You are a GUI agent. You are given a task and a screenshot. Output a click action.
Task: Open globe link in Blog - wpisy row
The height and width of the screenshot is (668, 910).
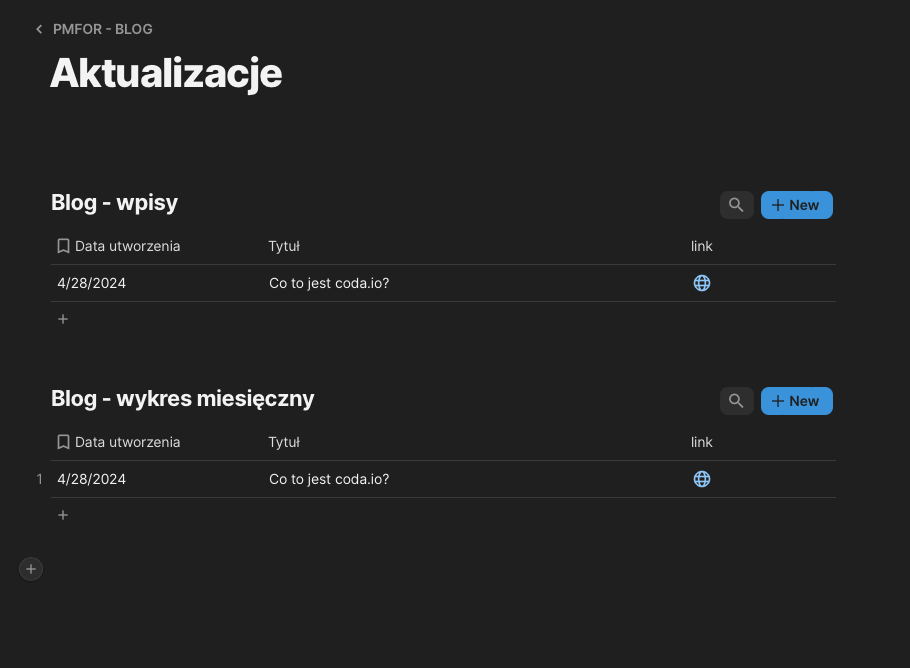pos(702,283)
